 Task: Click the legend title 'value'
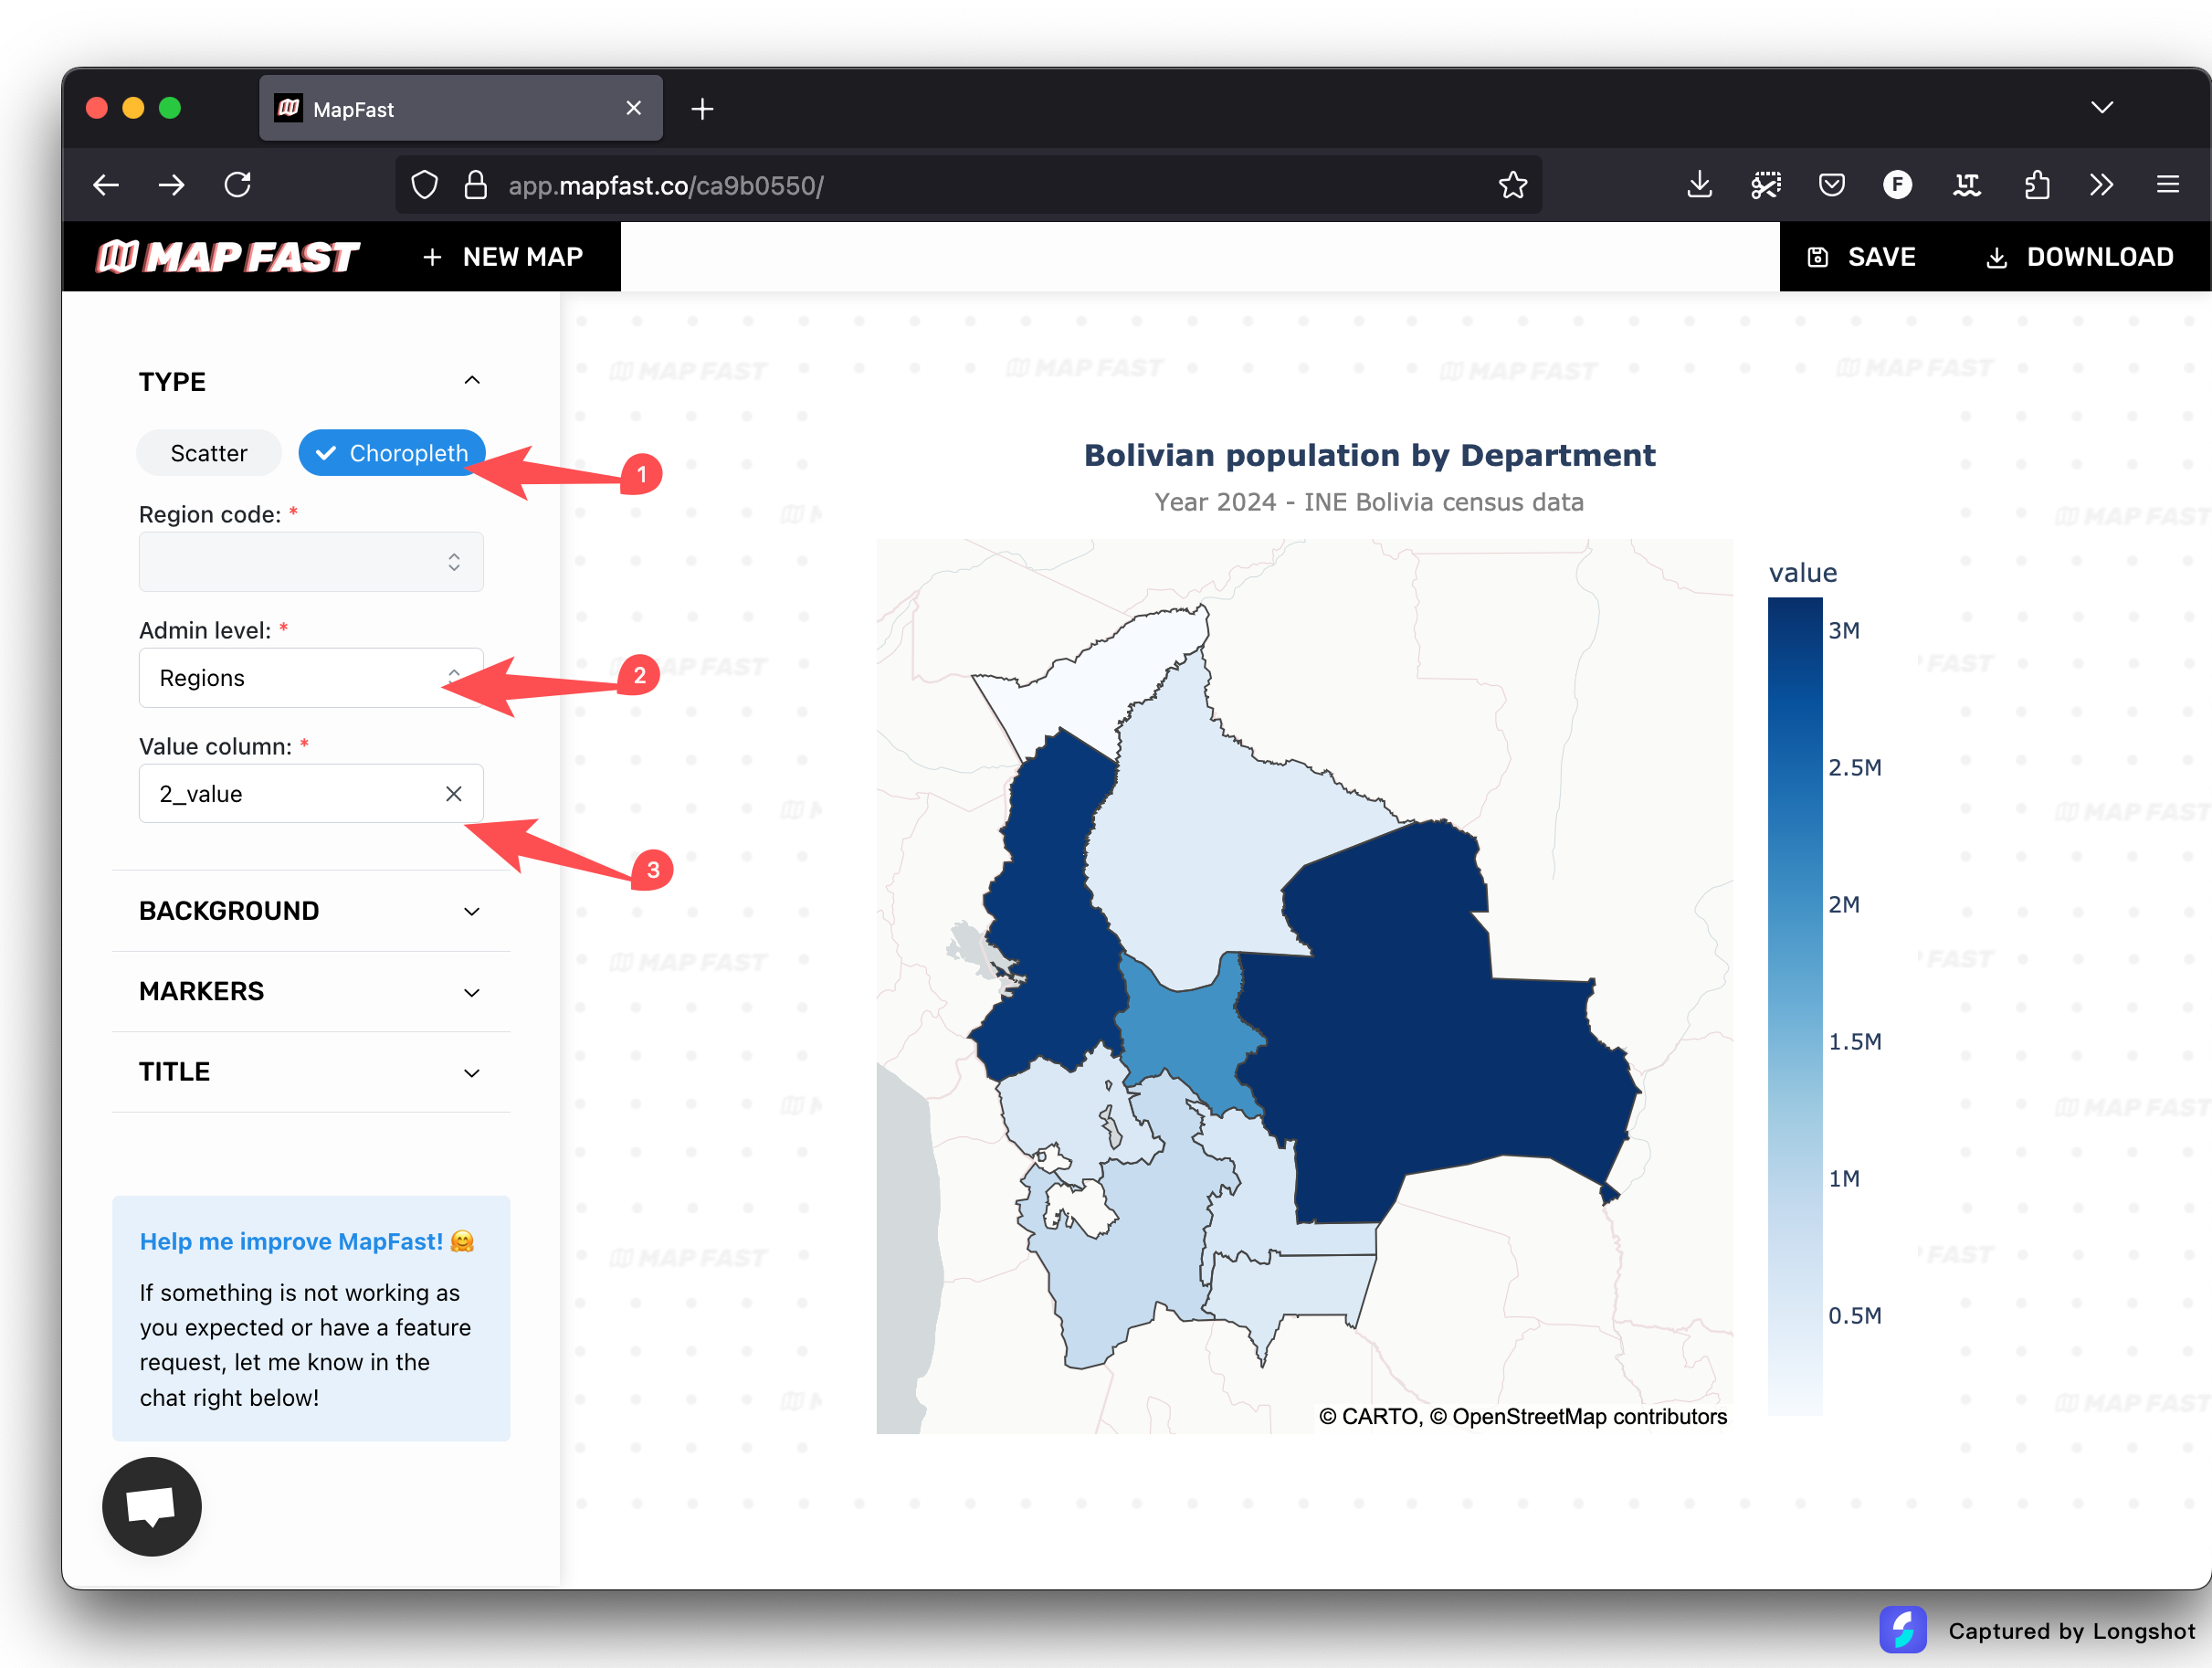click(1803, 573)
